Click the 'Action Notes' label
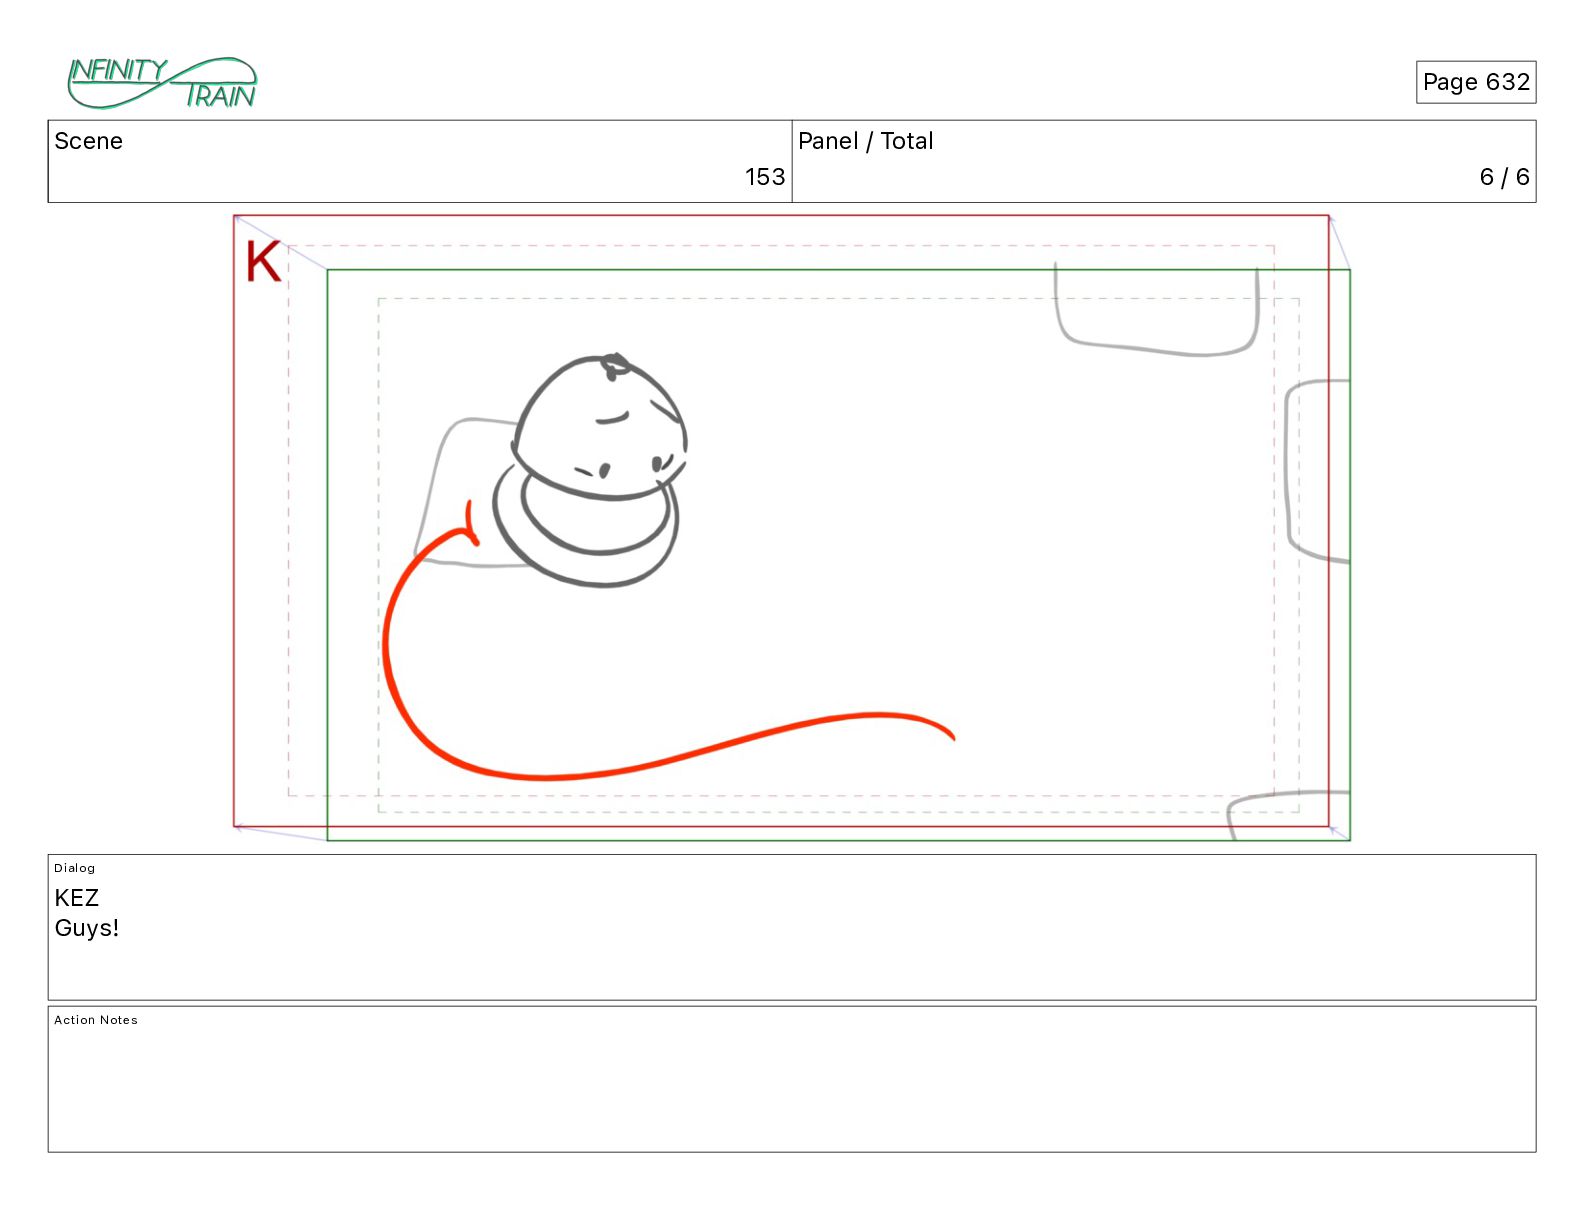1584x1224 pixels. coord(96,1020)
